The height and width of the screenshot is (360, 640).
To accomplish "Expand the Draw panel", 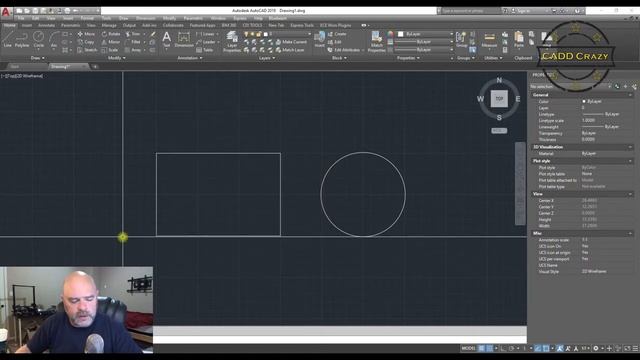I will click(x=38, y=58).
